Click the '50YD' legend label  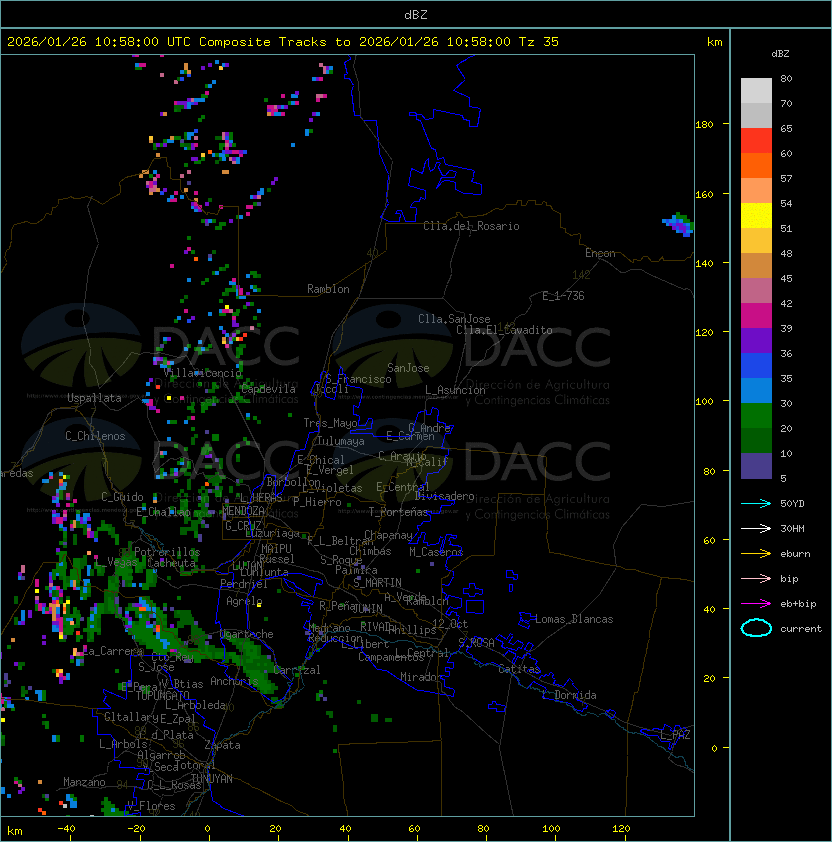coord(792,503)
